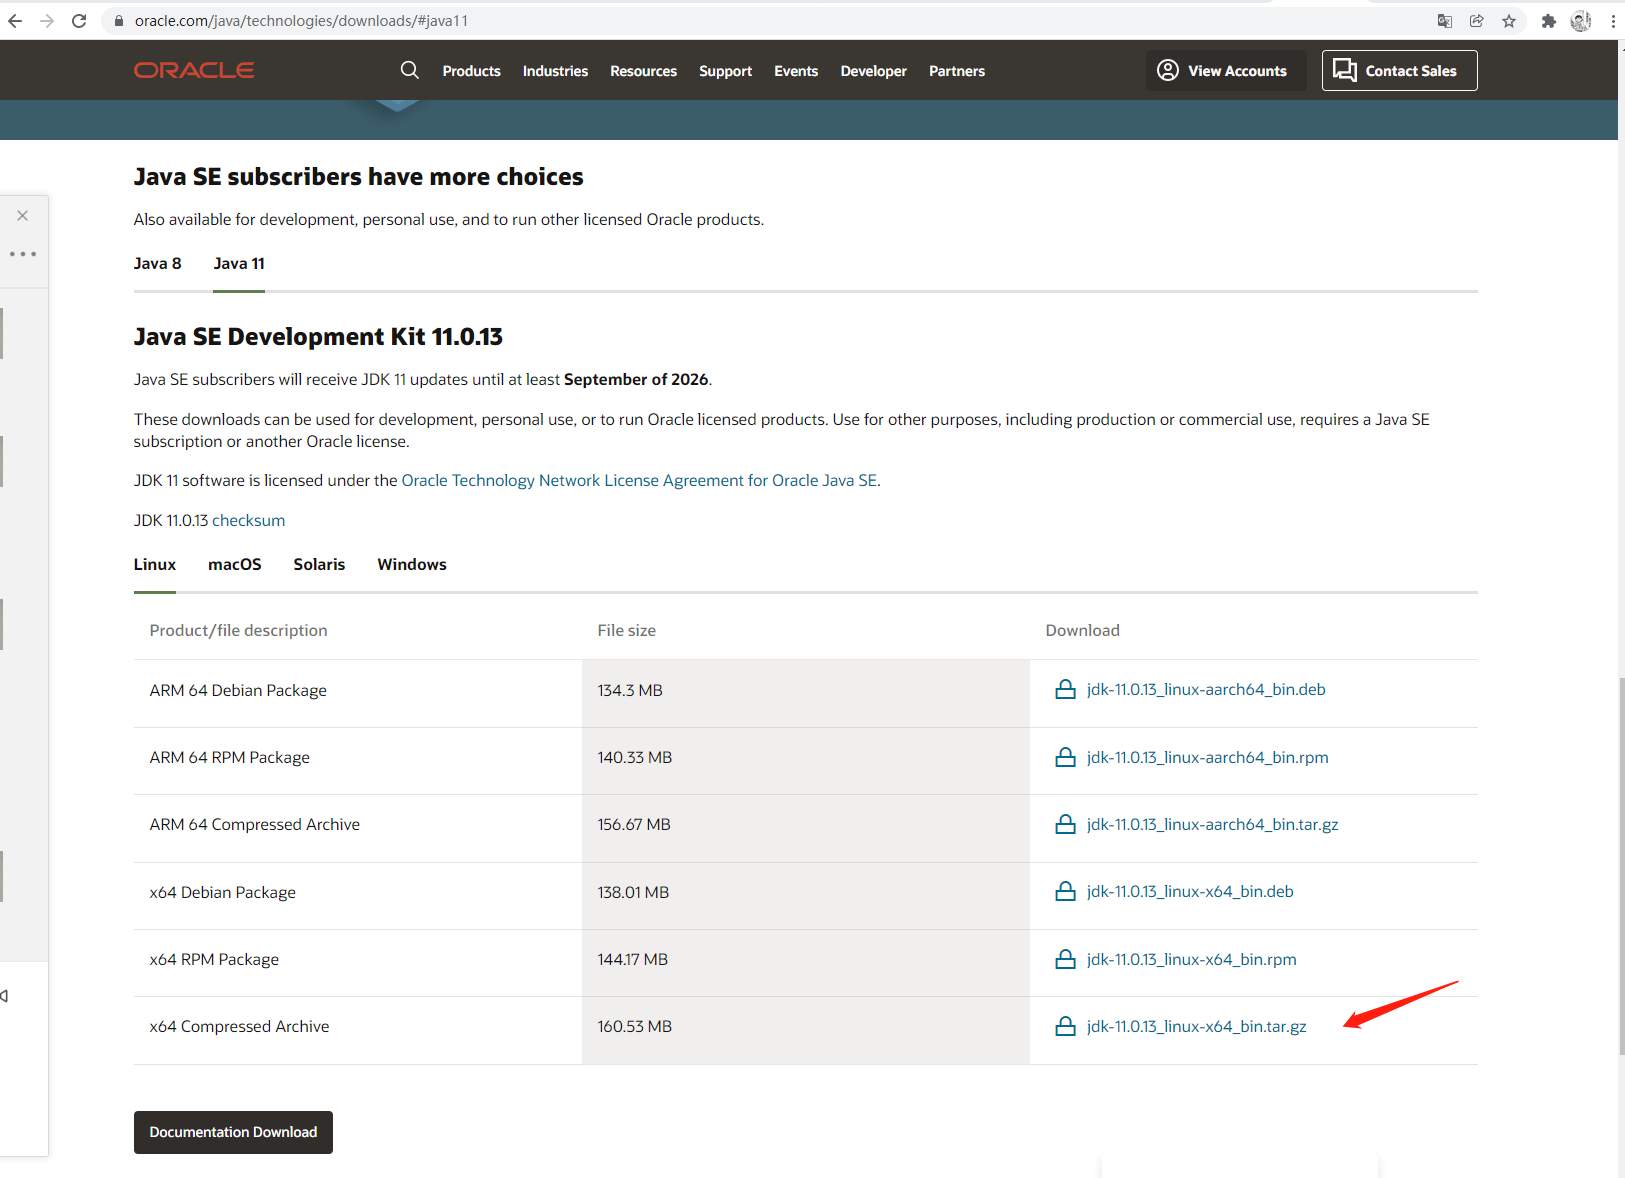The height and width of the screenshot is (1178, 1625).
Task: Open the translate page icon
Action: coord(1445,21)
